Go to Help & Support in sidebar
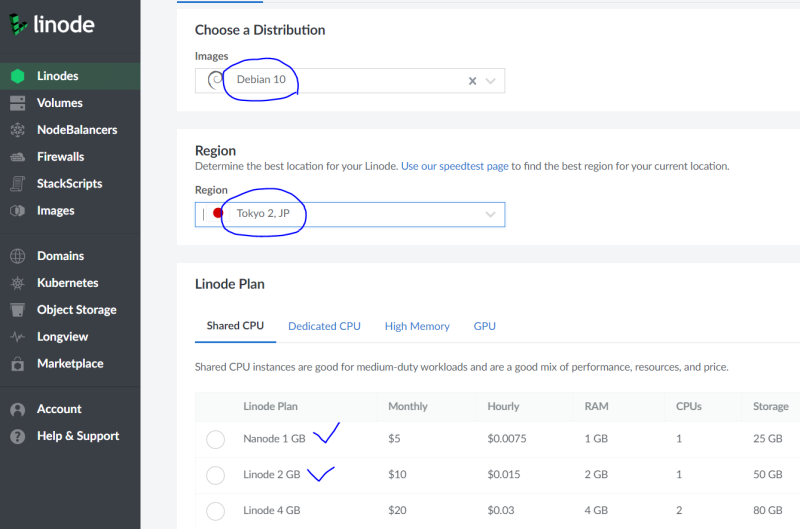 pos(78,436)
